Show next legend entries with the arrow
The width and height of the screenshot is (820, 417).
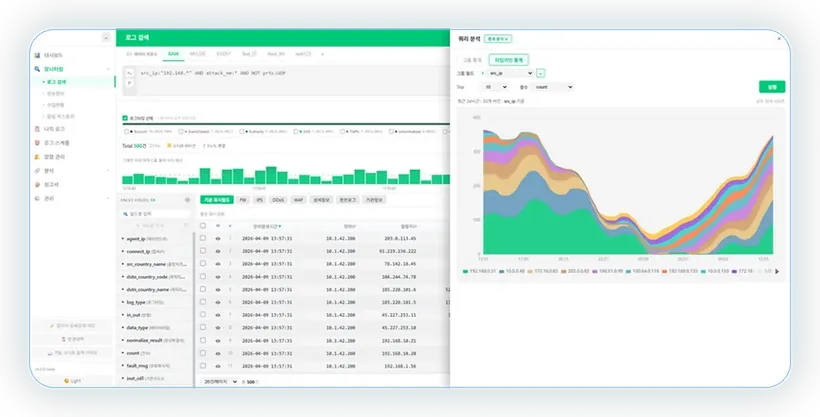pyautogui.click(x=777, y=272)
